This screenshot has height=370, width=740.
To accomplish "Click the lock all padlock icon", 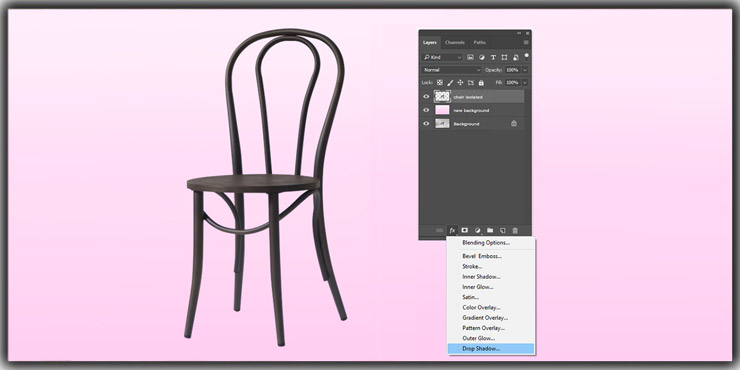I will [481, 83].
